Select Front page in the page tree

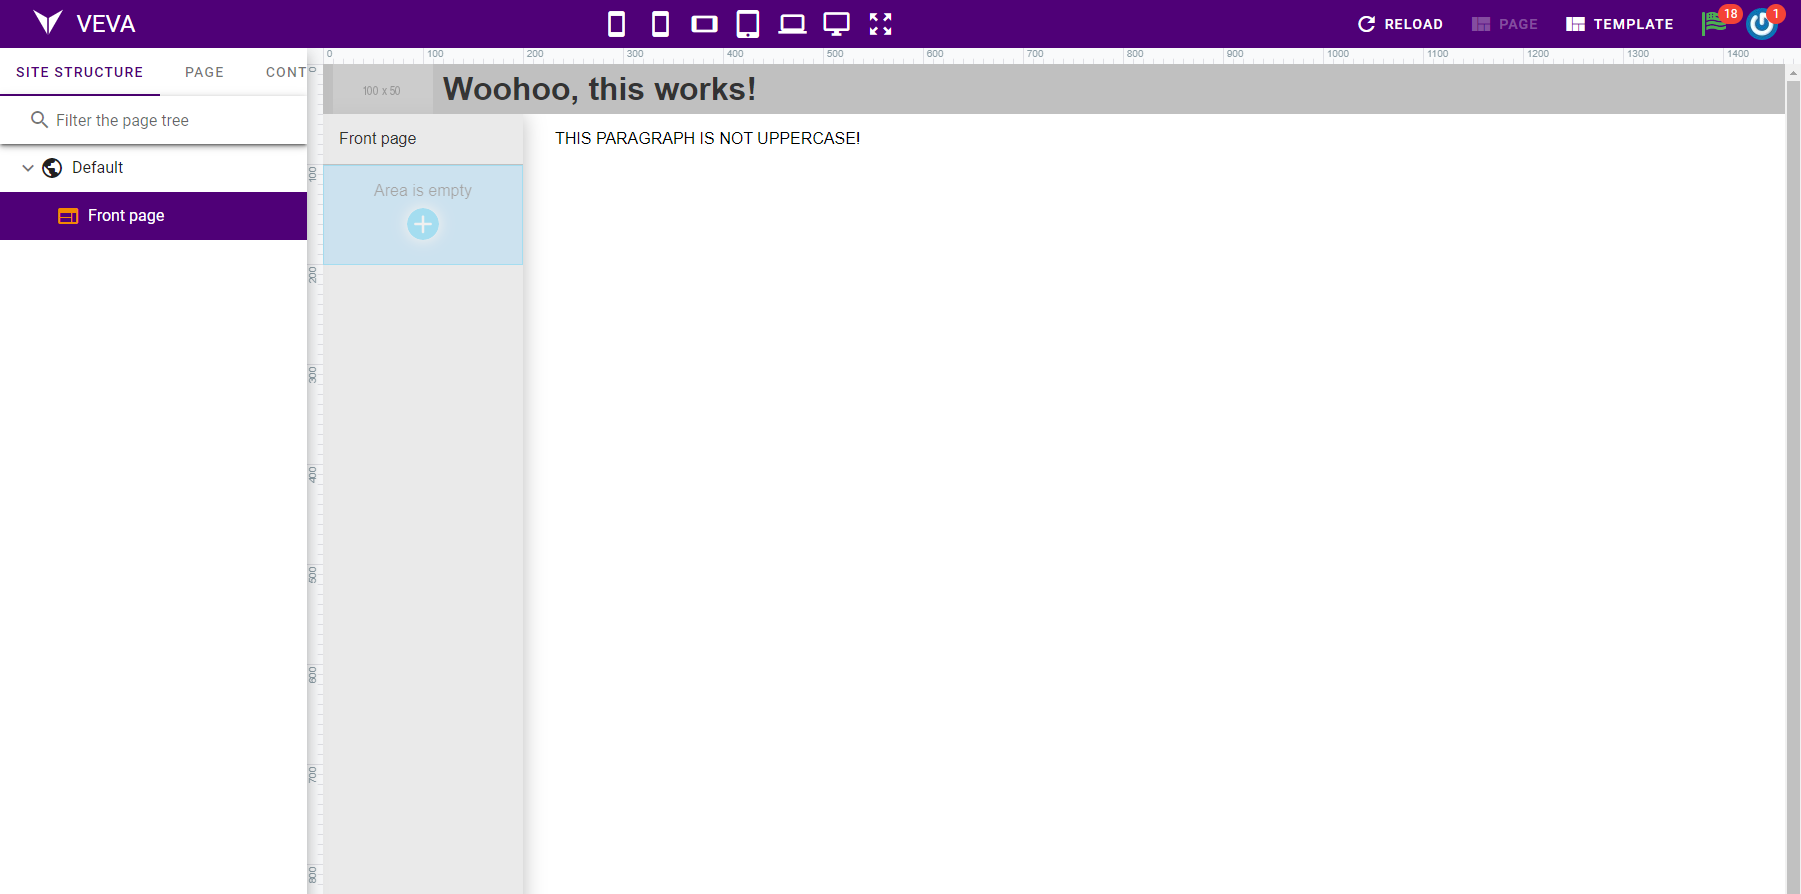[153, 216]
